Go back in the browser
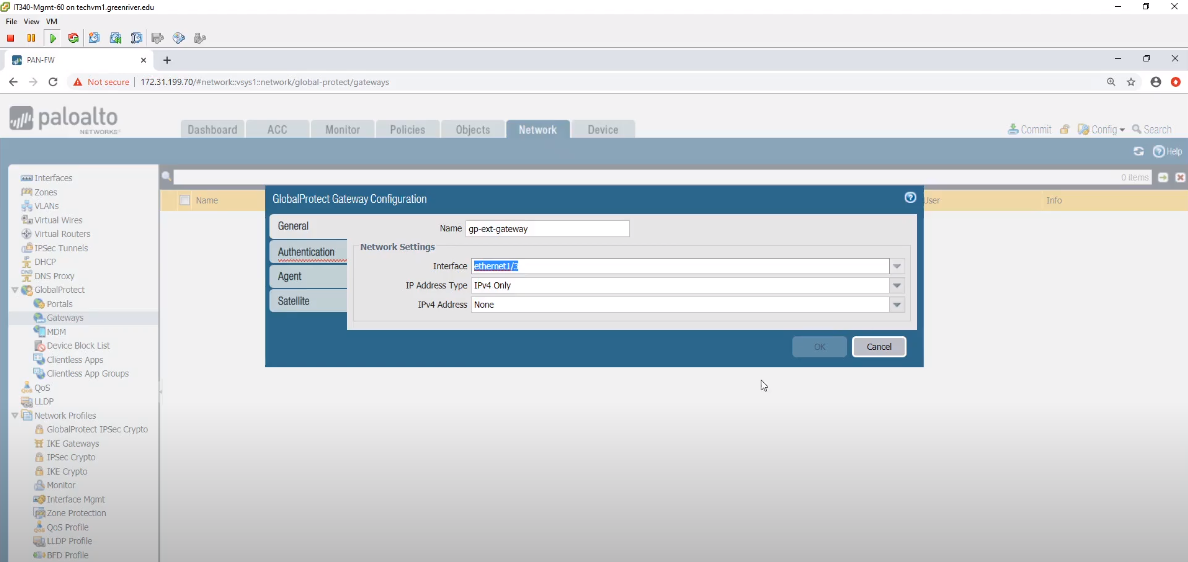The image size is (1188, 562). pos(13,82)
